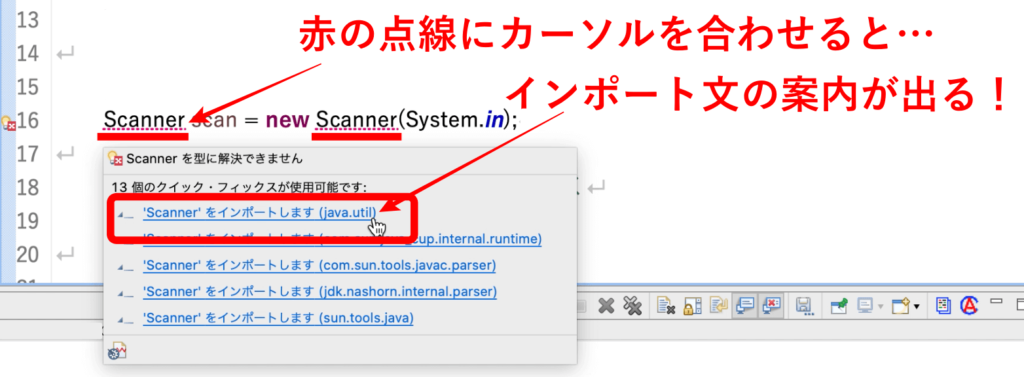Open the Display Selected Console dropdown arrow
1024x377 pixels.
pos(881,306)
